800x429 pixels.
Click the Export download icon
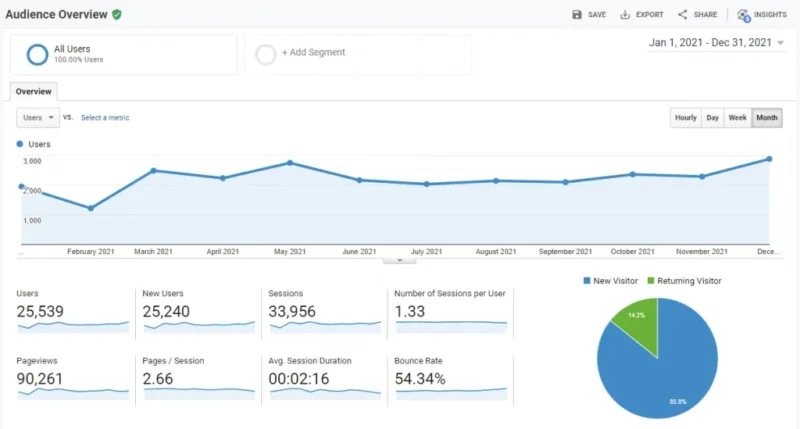[x=625, y=15]
